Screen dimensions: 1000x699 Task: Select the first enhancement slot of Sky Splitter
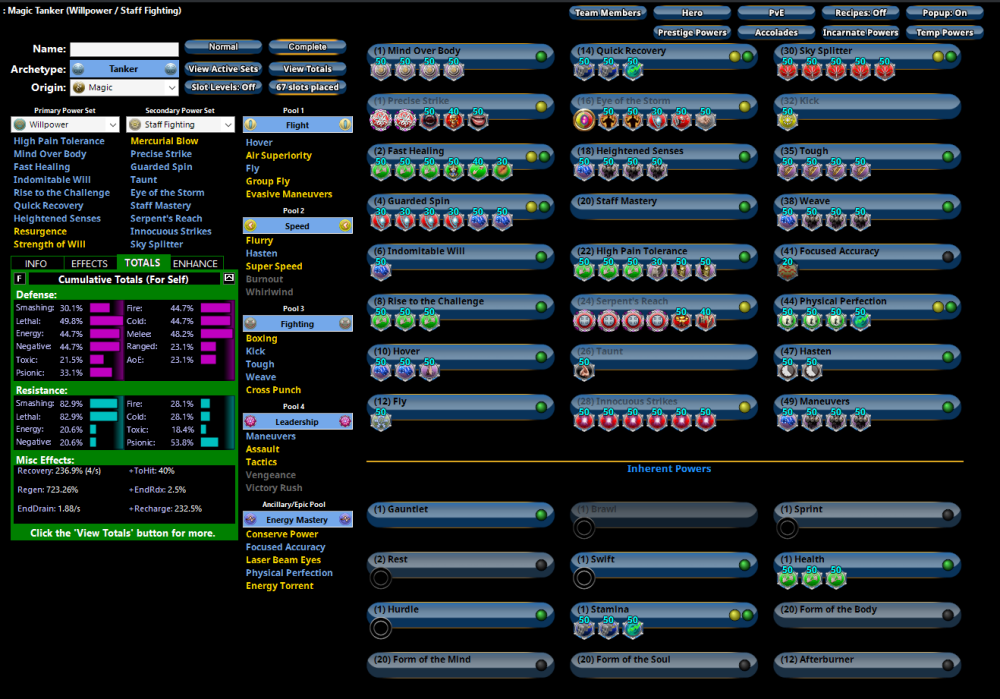pos(787,70)
